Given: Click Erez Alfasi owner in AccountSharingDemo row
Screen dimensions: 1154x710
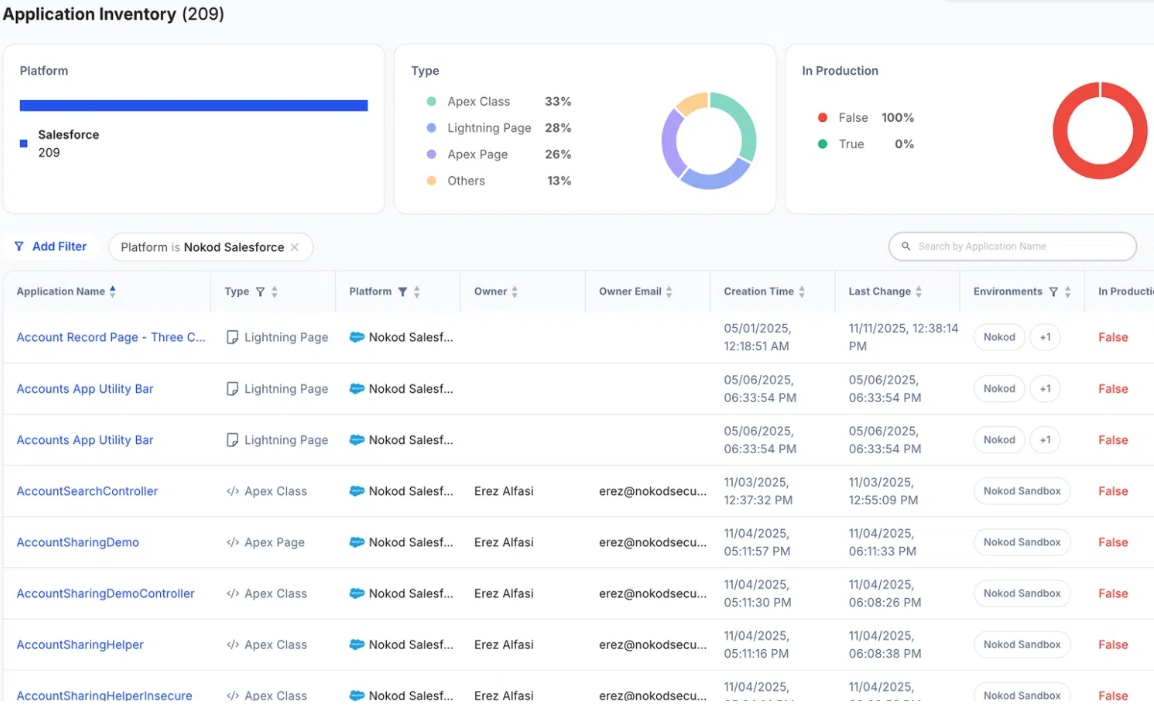Looking at the screenshot, I should (x=503, y=542).
